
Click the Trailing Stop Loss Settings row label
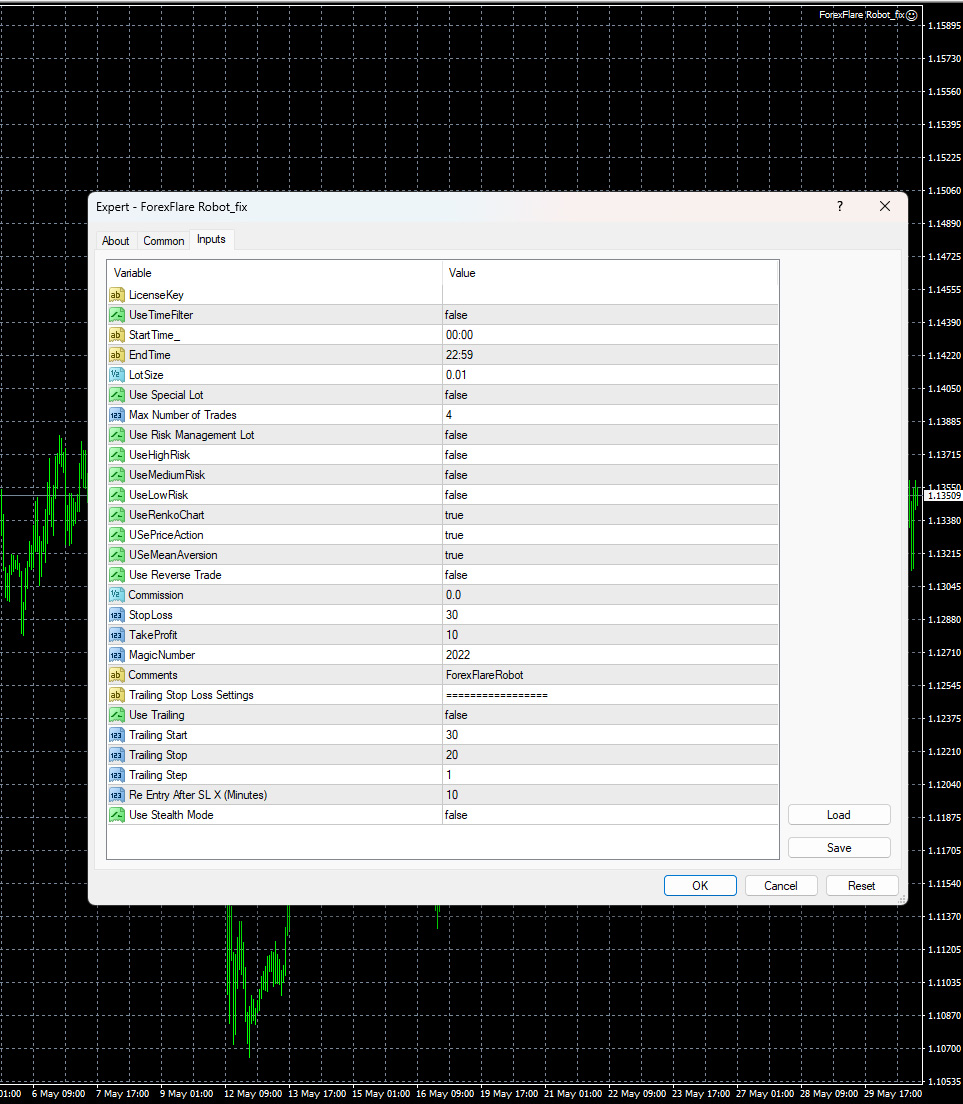coord(191,695)
